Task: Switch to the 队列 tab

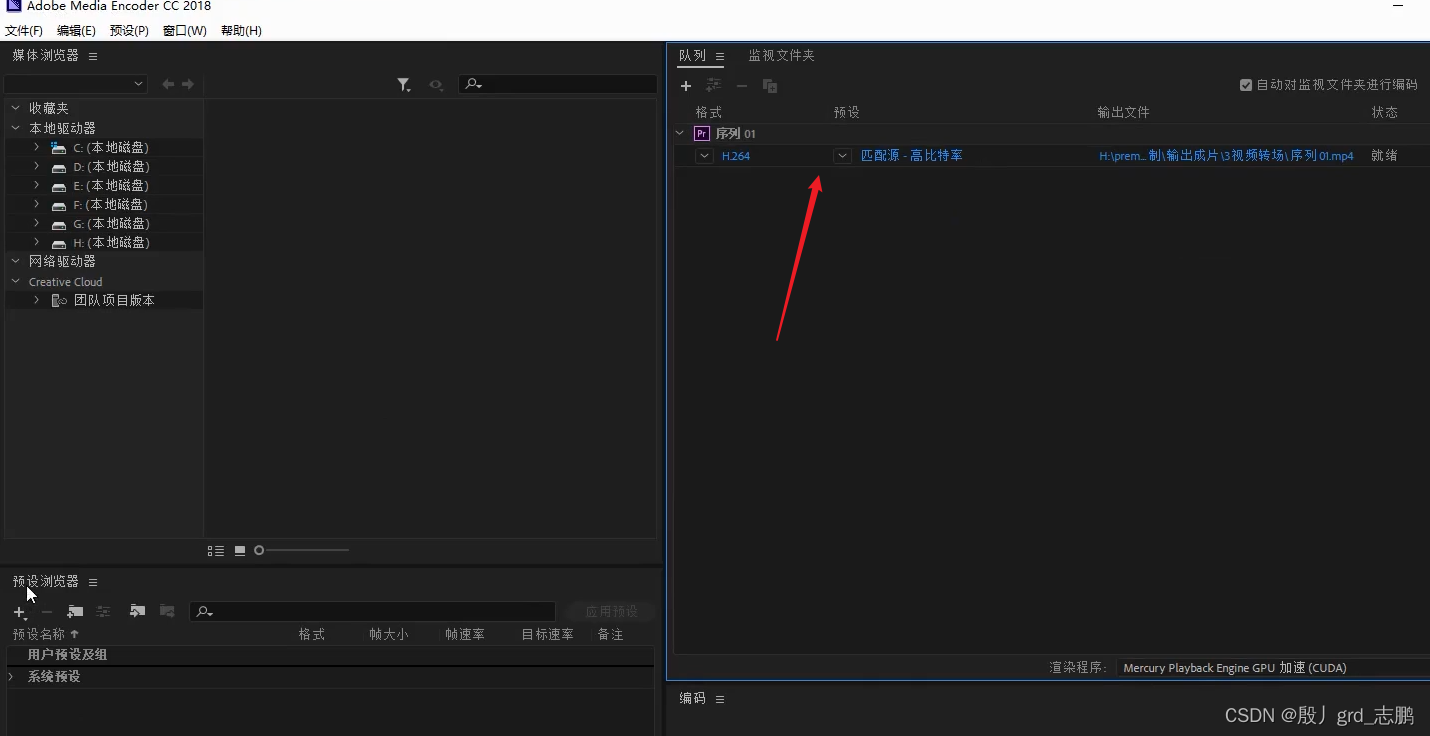Action: [692, 56]
